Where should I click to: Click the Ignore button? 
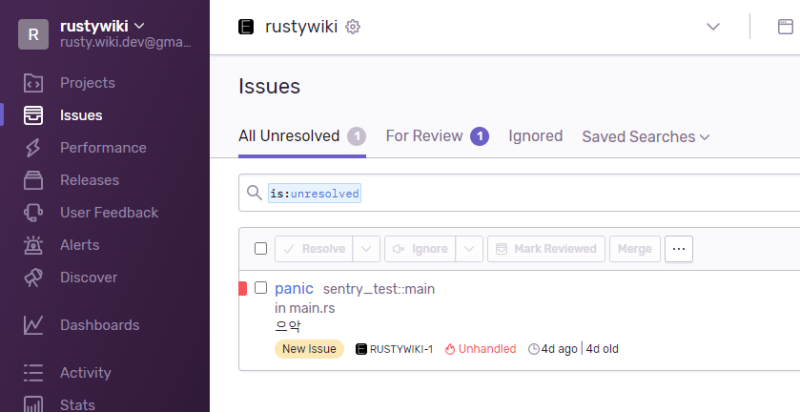click(x=420, y=249)
